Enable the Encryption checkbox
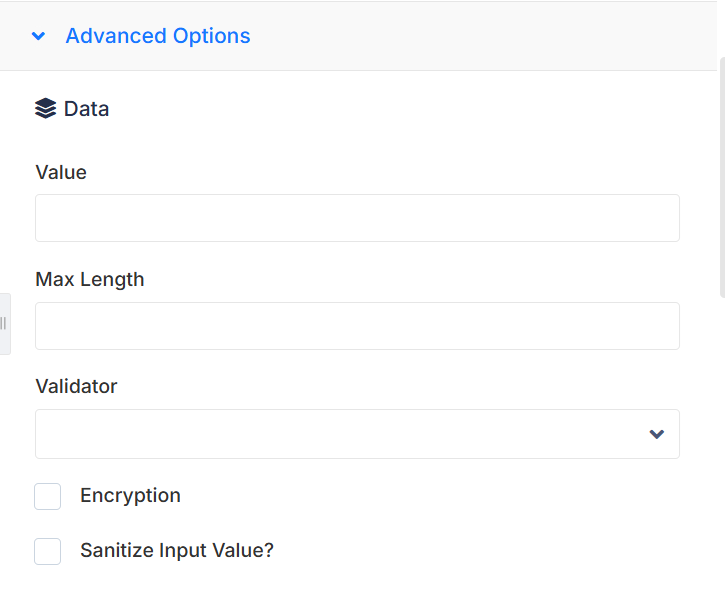Viewport: 726px width, 614px height. (x=48, y=496)
